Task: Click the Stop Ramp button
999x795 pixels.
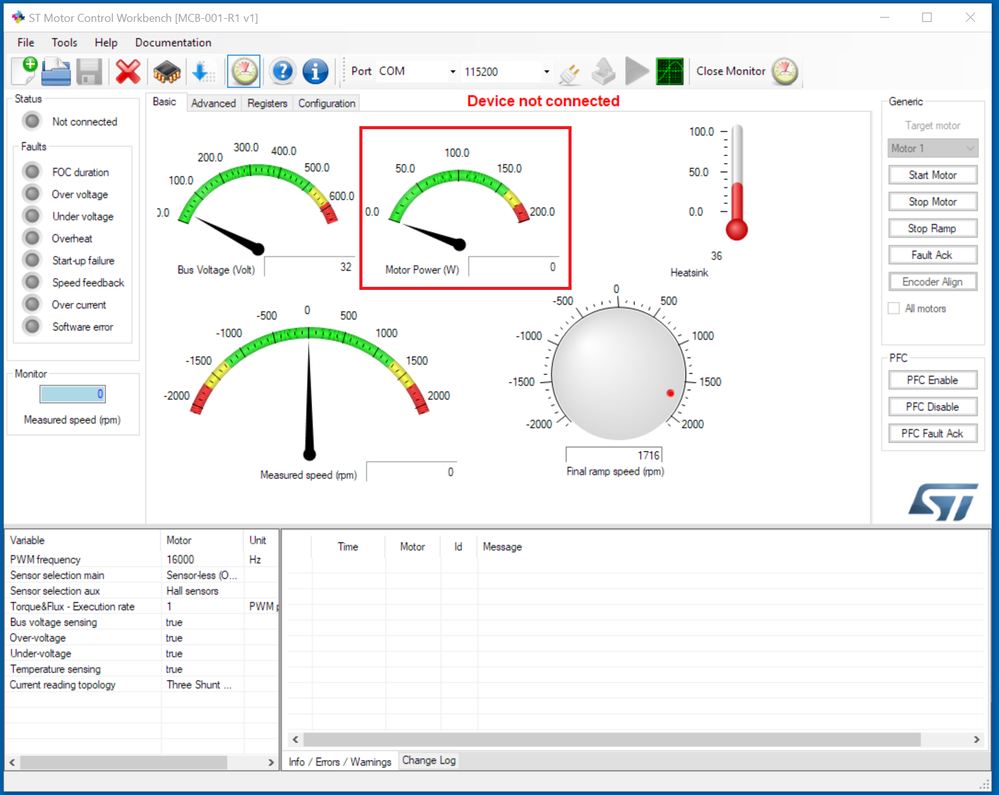Action: [x=933, y=229]
